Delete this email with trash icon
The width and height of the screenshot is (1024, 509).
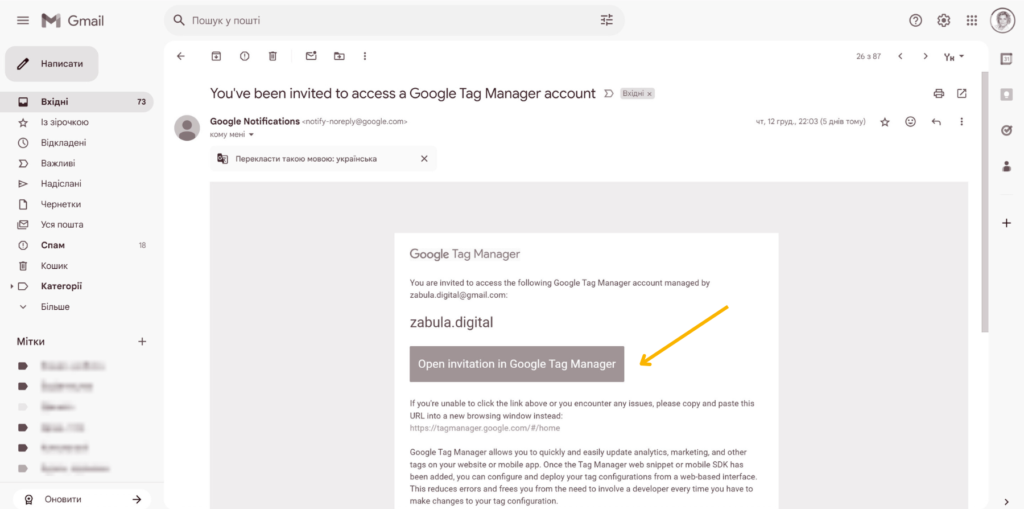tap(273, 56)
